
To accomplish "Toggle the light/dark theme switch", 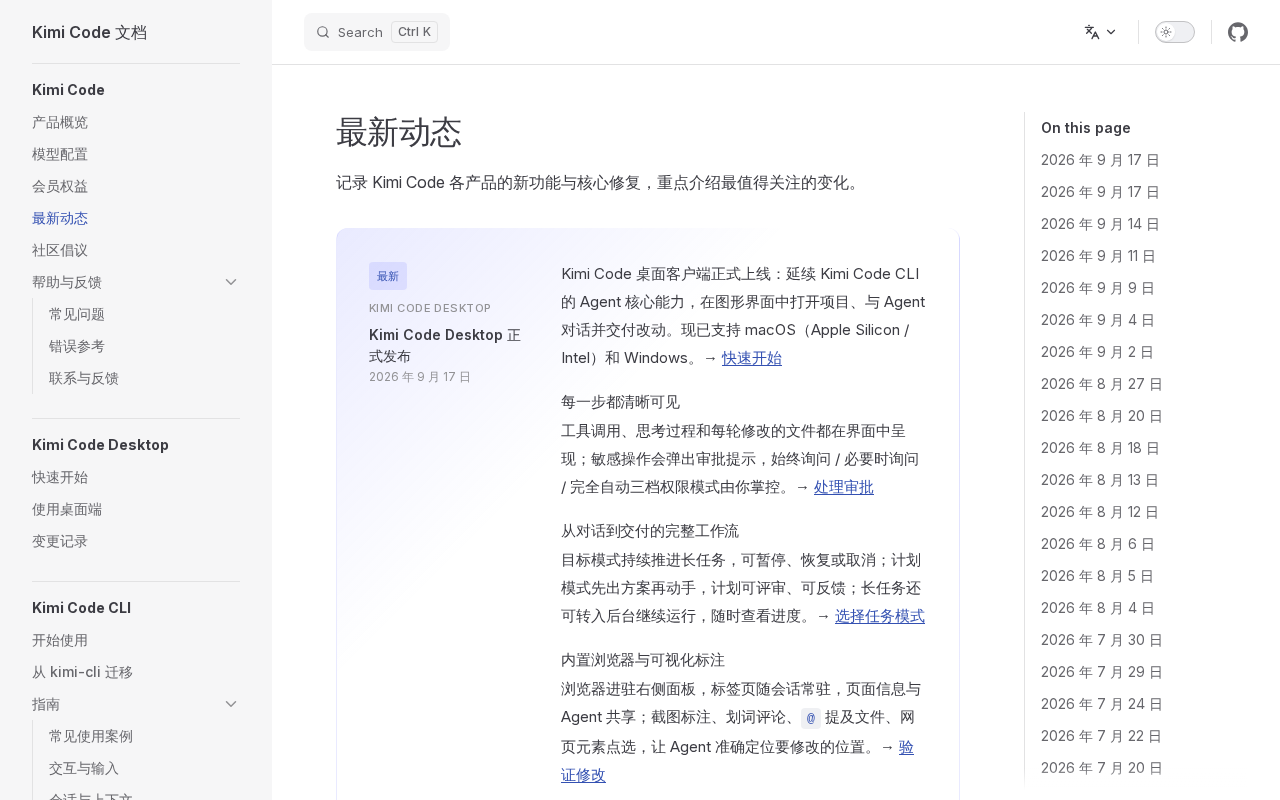I will tap(1175, 32).
